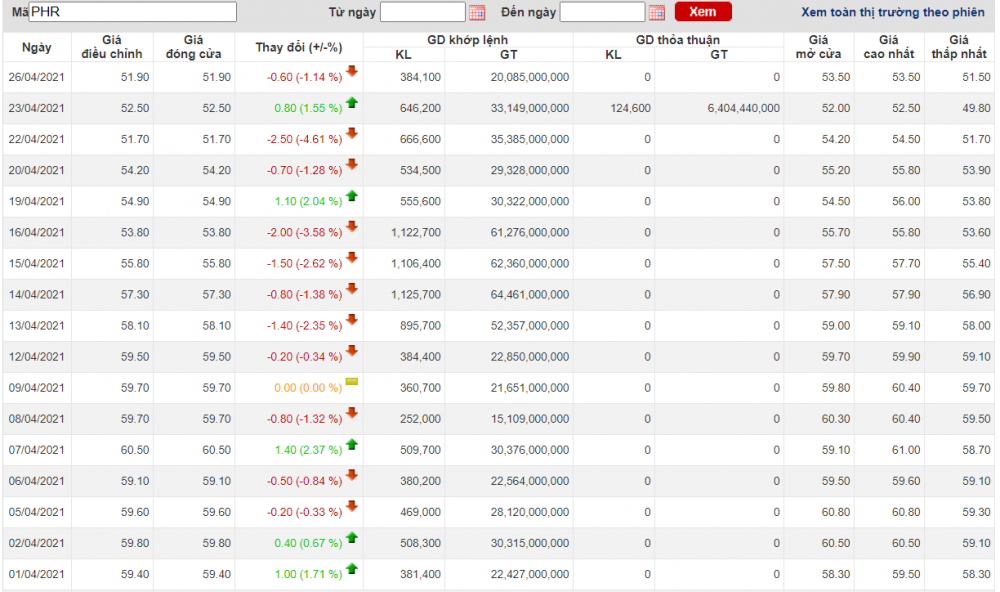Open the Đến ngày calendar picker icon
1000x592 pixels.
(656, 12)
